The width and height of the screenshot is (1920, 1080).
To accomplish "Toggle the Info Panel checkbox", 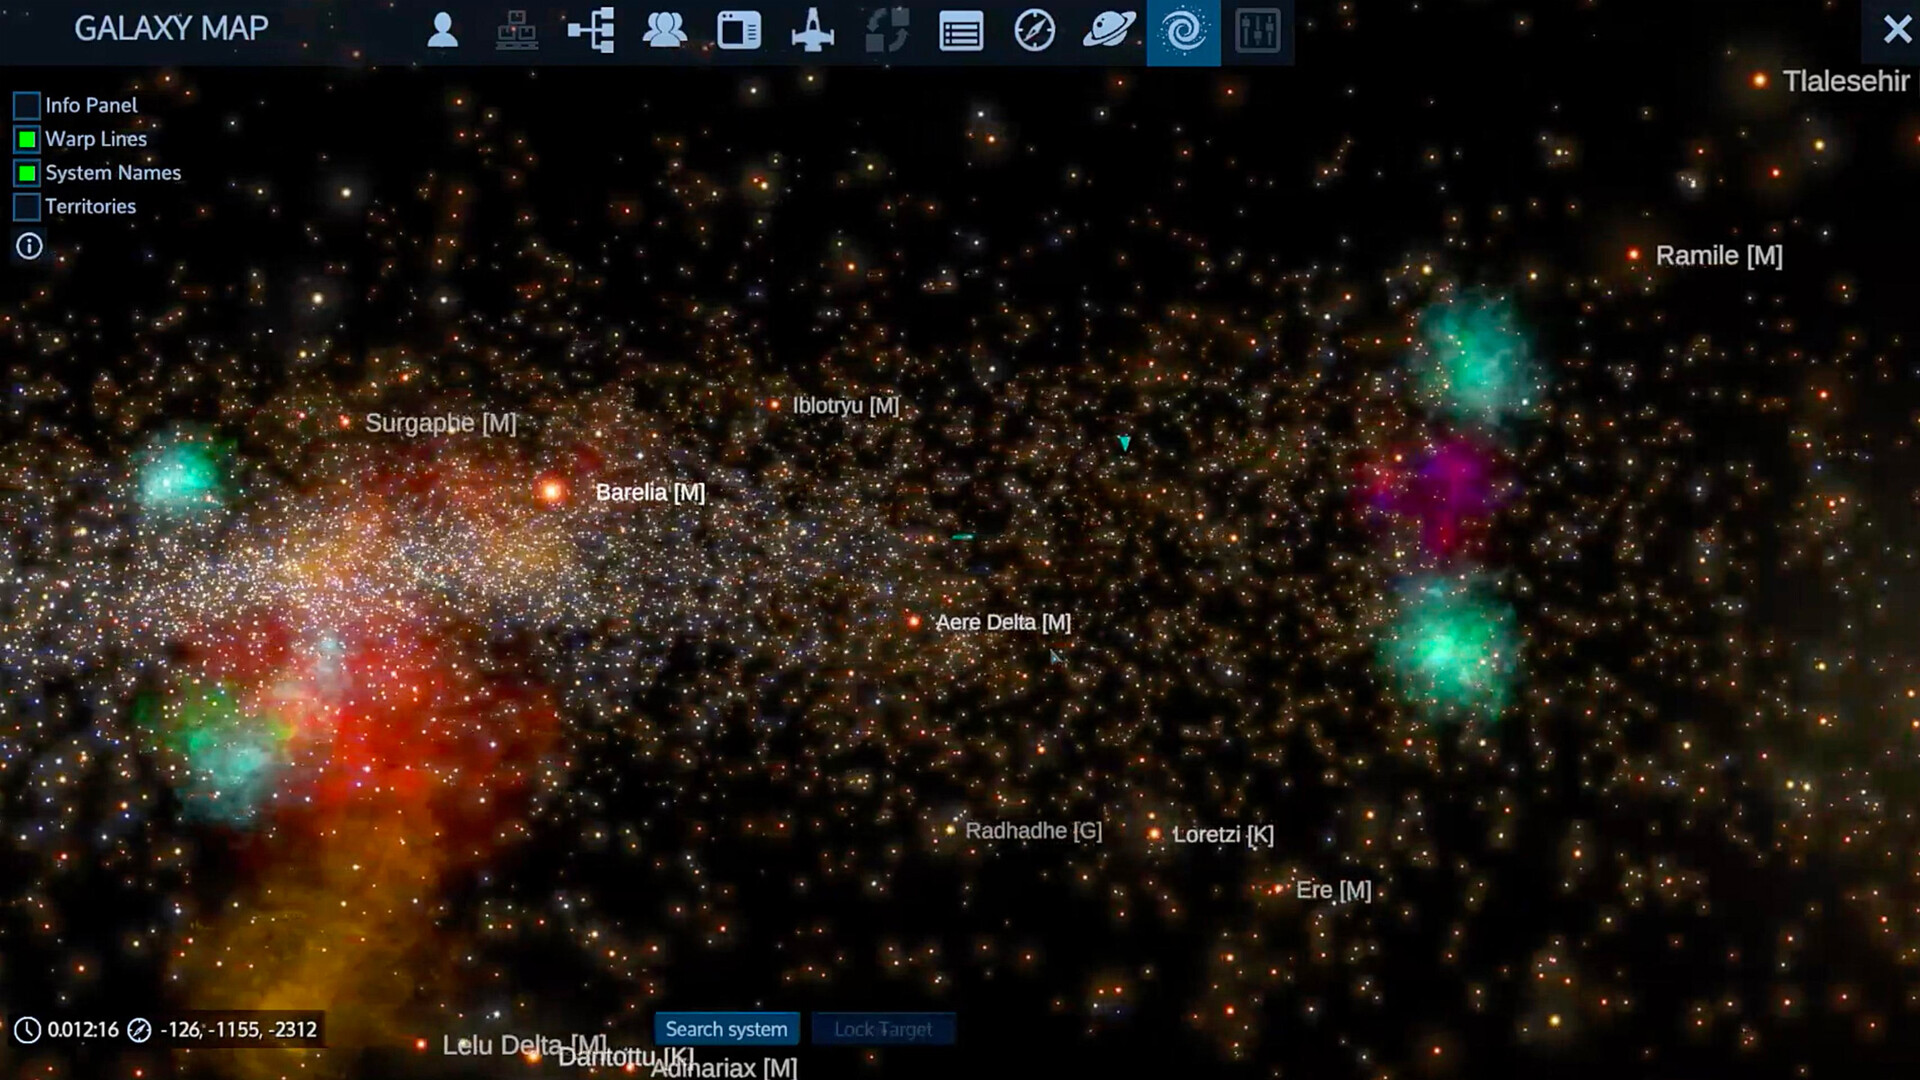I will pyautogui.click(x=25, y=104).
